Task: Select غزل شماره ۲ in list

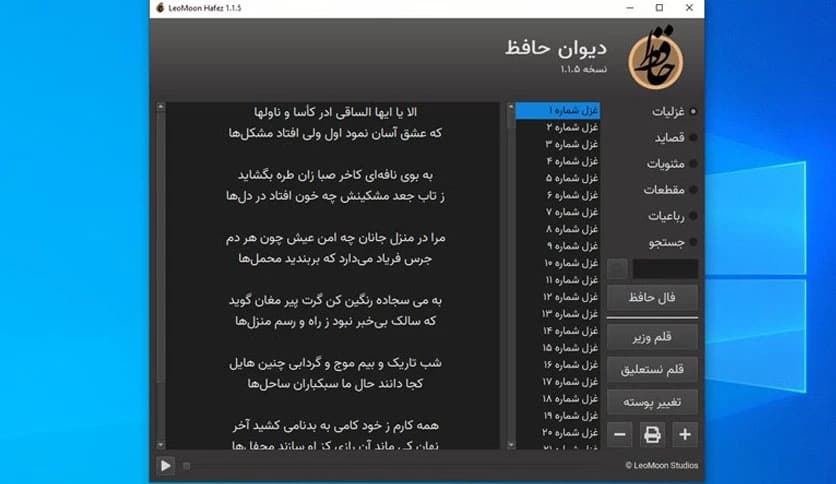Action: coord(558,127)
